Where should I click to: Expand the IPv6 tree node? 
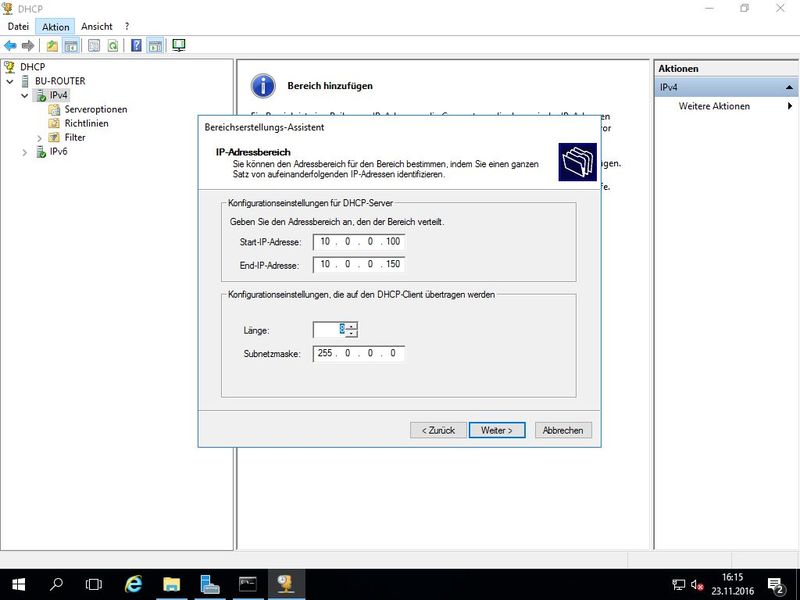pos(26,152)
